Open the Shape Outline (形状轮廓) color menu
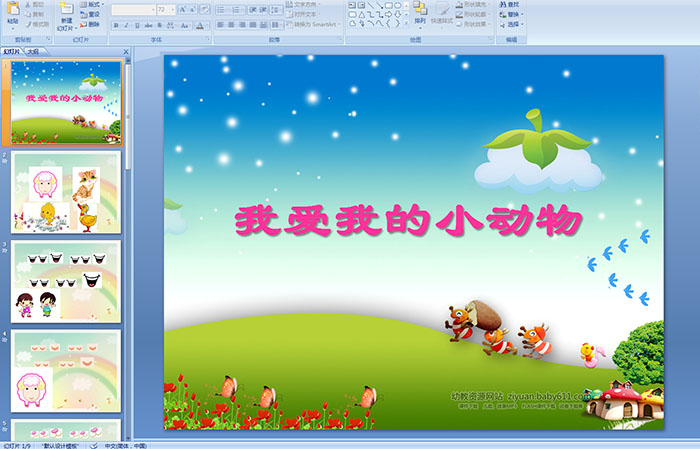The width and height of the screenshot is (700, 449). (473, 14)
